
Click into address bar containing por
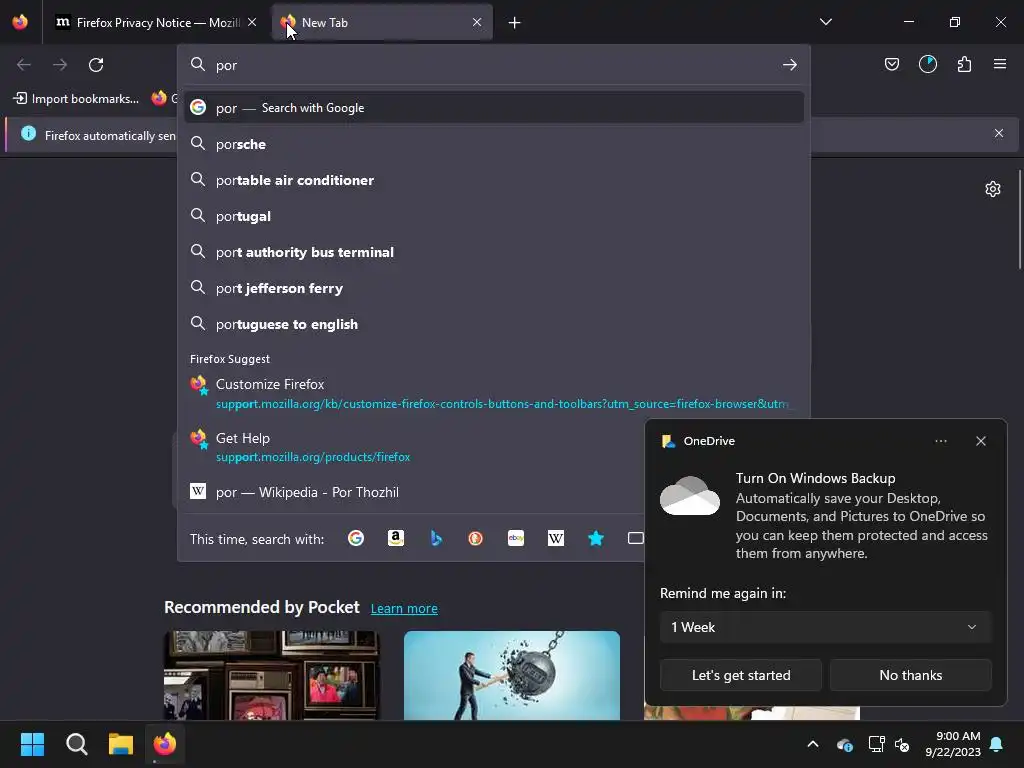[x=493, y=65]
